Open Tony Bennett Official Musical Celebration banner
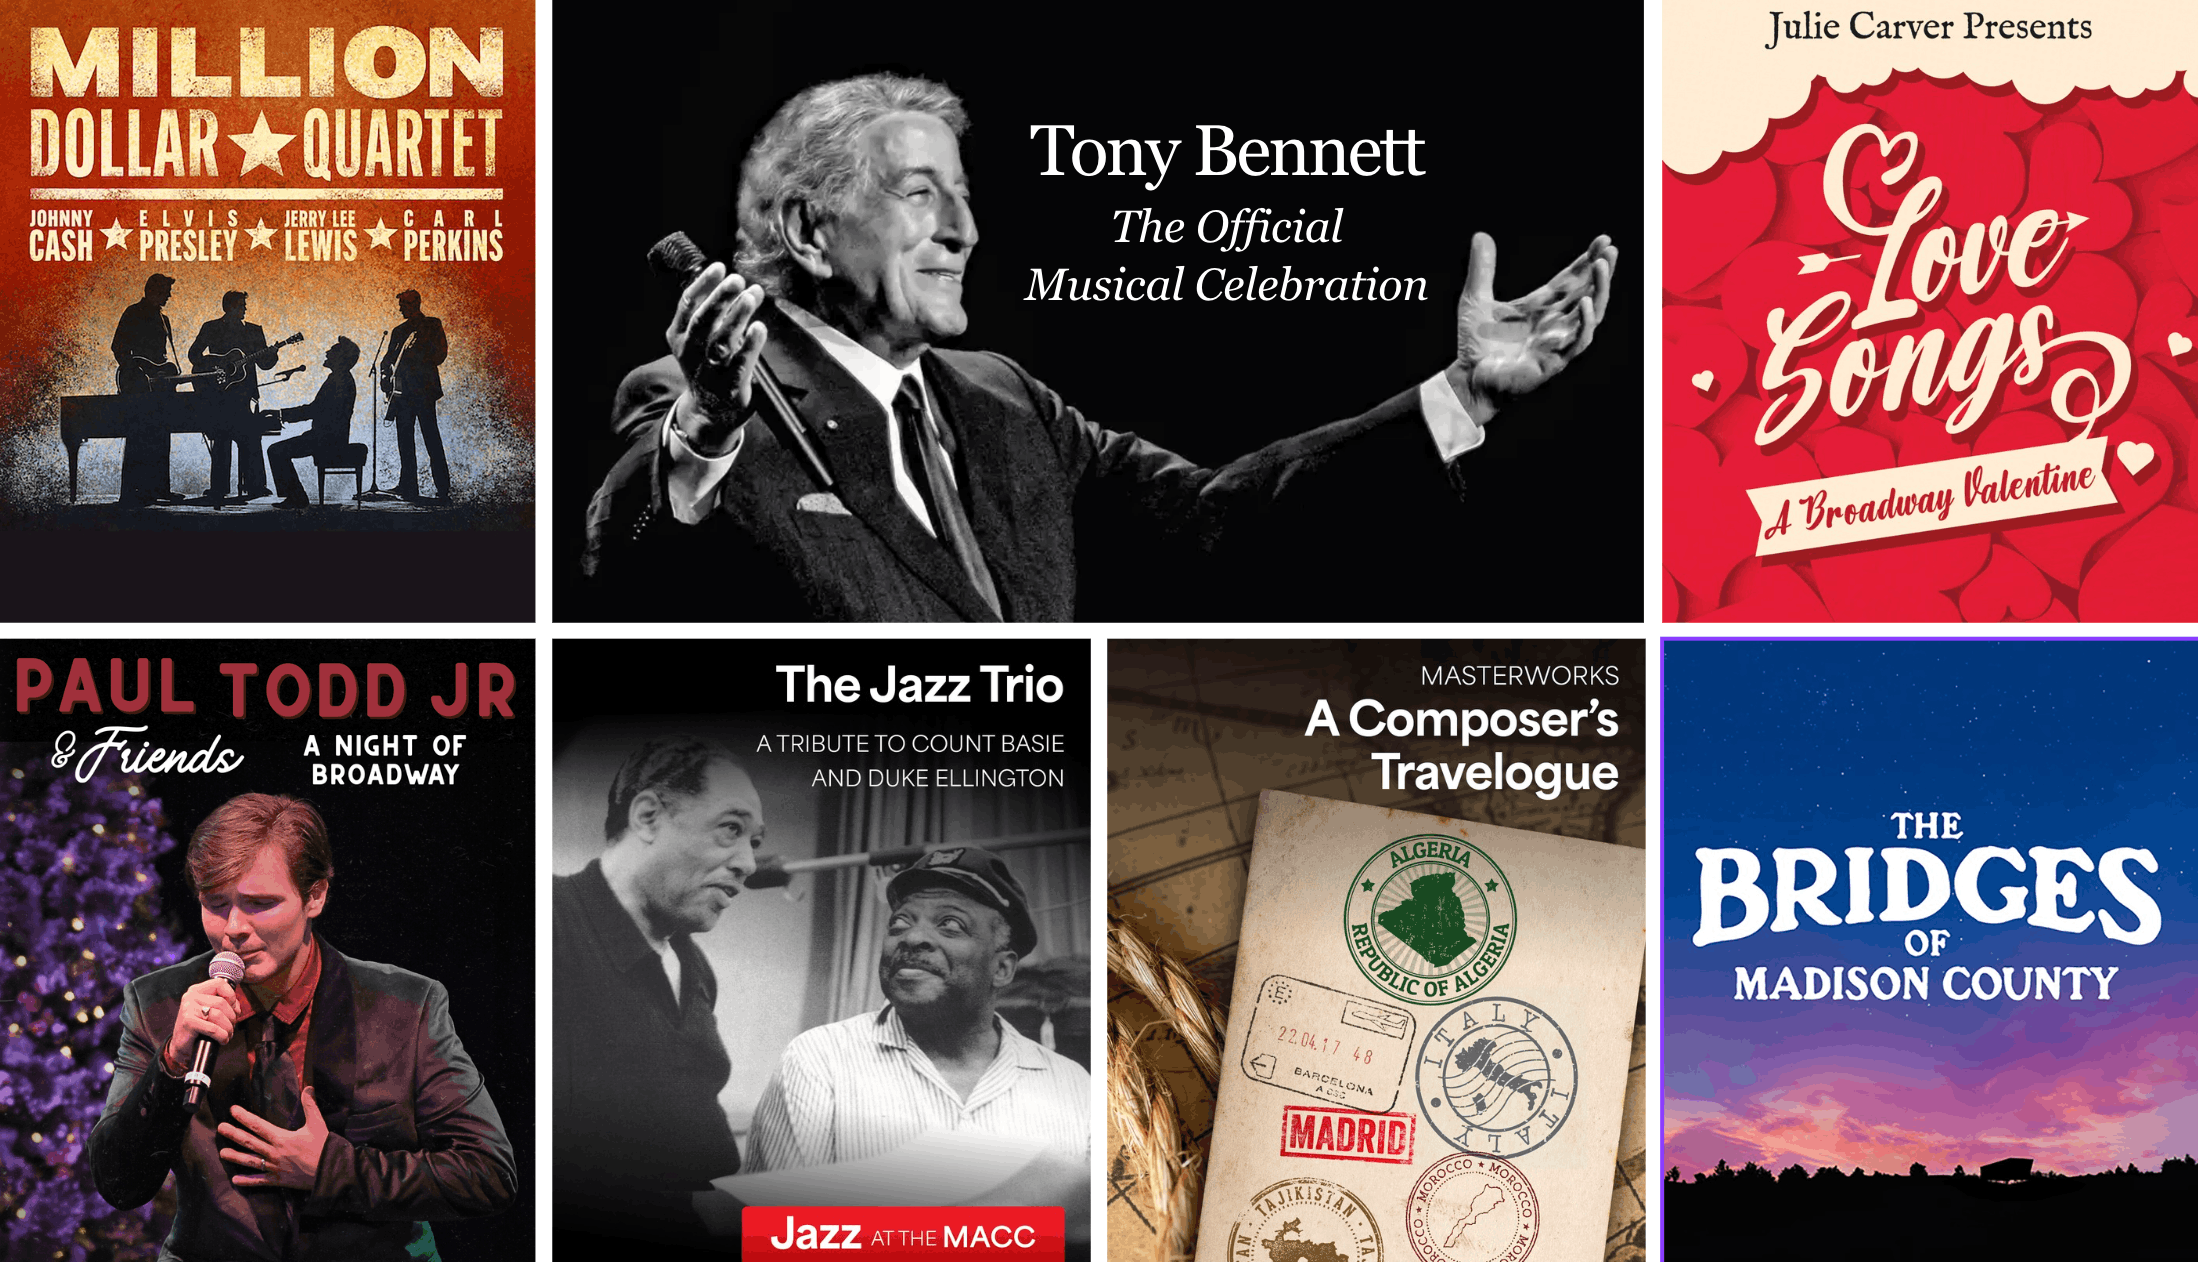Image resolution: width=2198 pixels, height=1262 pixels. tap(1098, 311)
